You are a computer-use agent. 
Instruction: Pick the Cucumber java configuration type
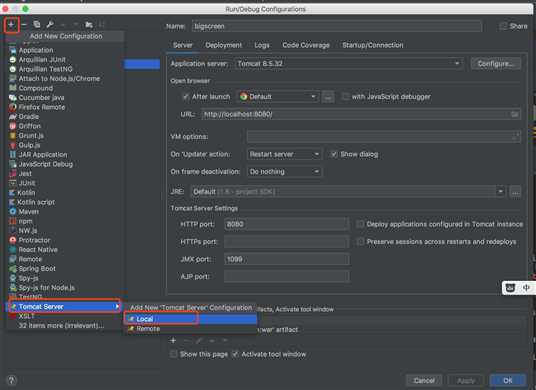pyautogui.click(x=41, y=98)
